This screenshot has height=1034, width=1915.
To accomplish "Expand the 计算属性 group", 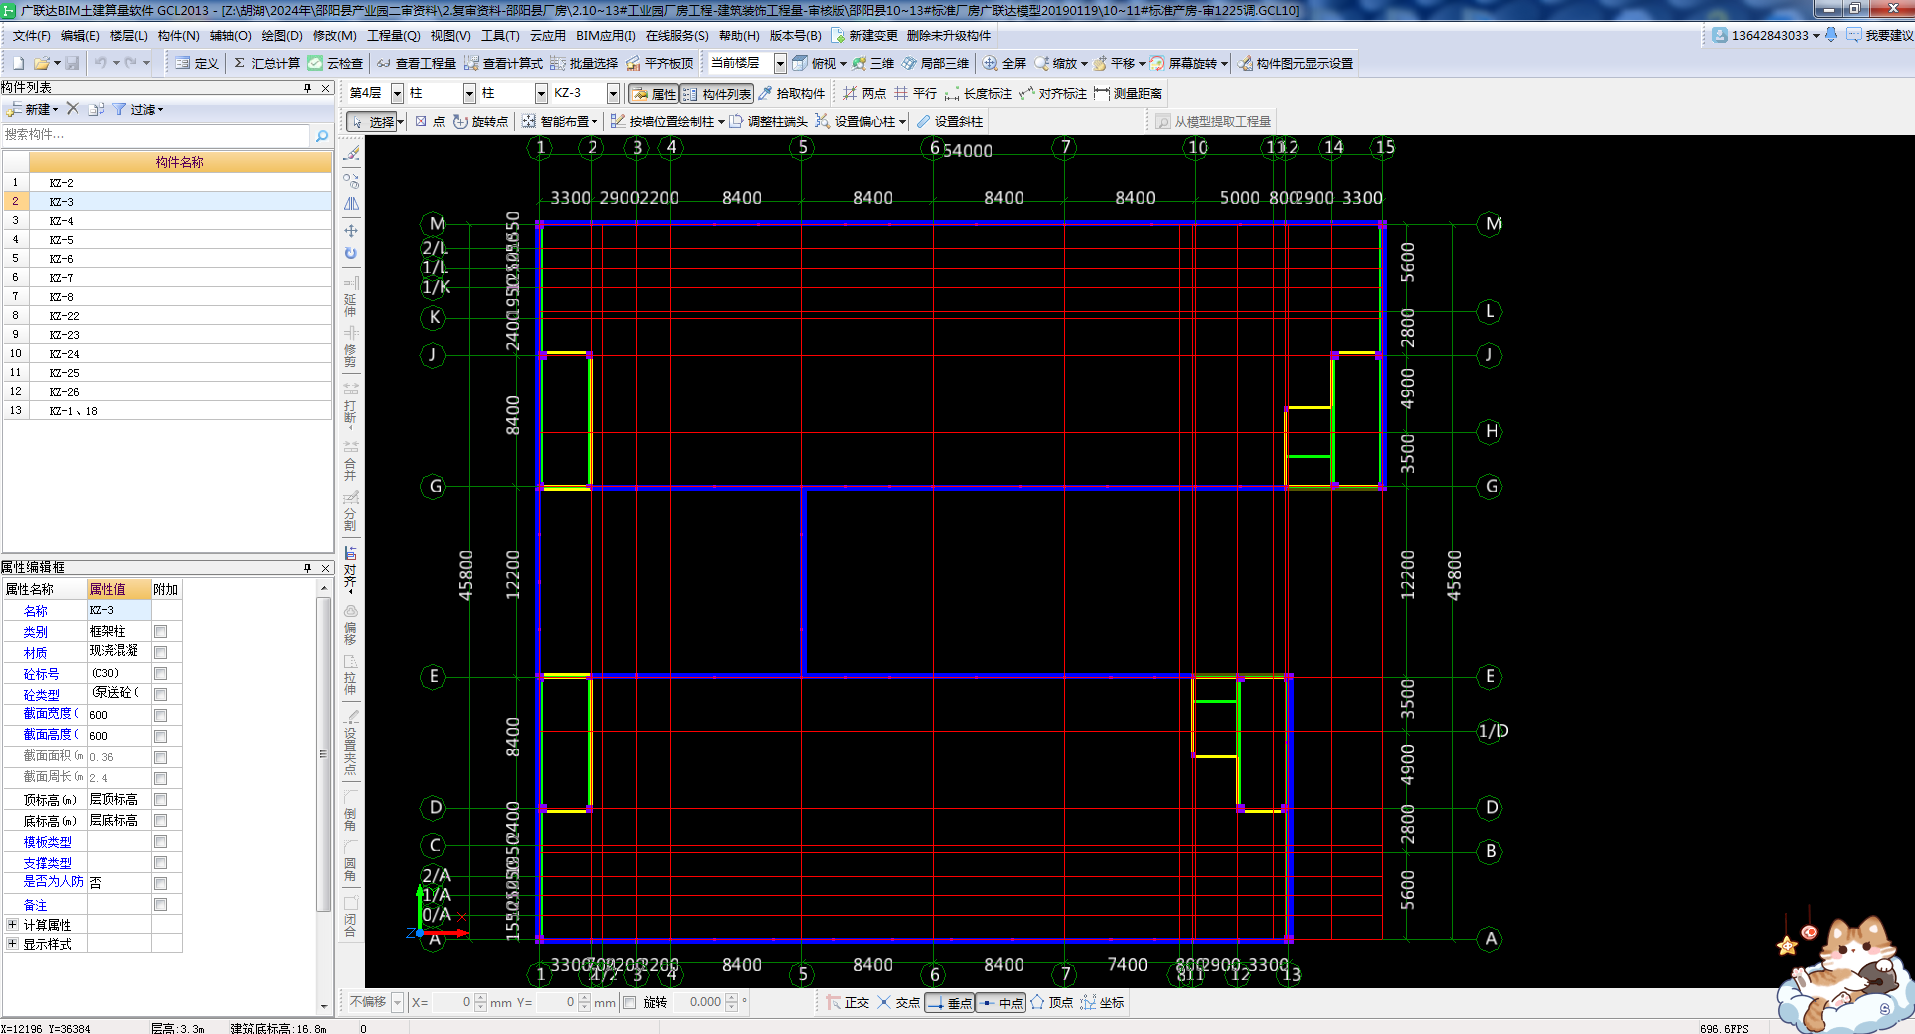I will click(12, 924).
